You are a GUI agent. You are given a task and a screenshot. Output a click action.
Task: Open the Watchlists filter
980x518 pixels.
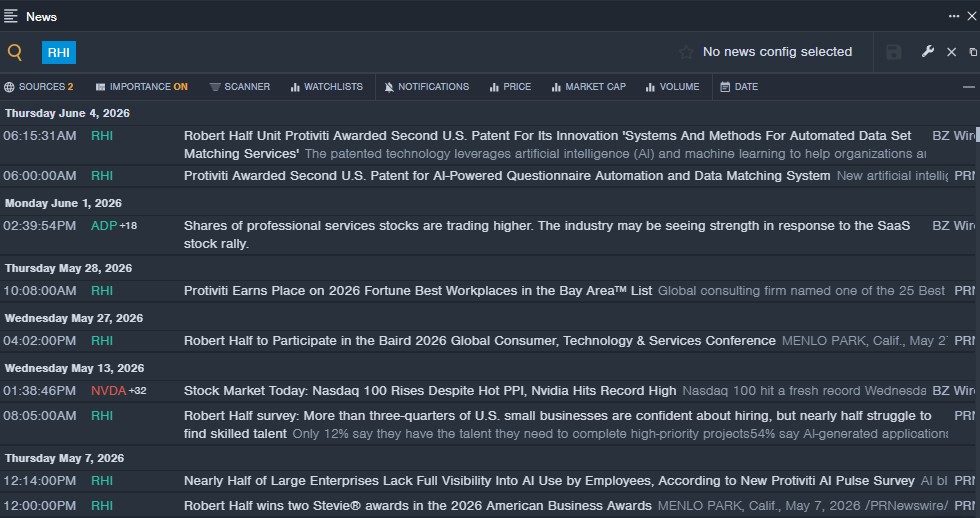click(x=327, y=87)
